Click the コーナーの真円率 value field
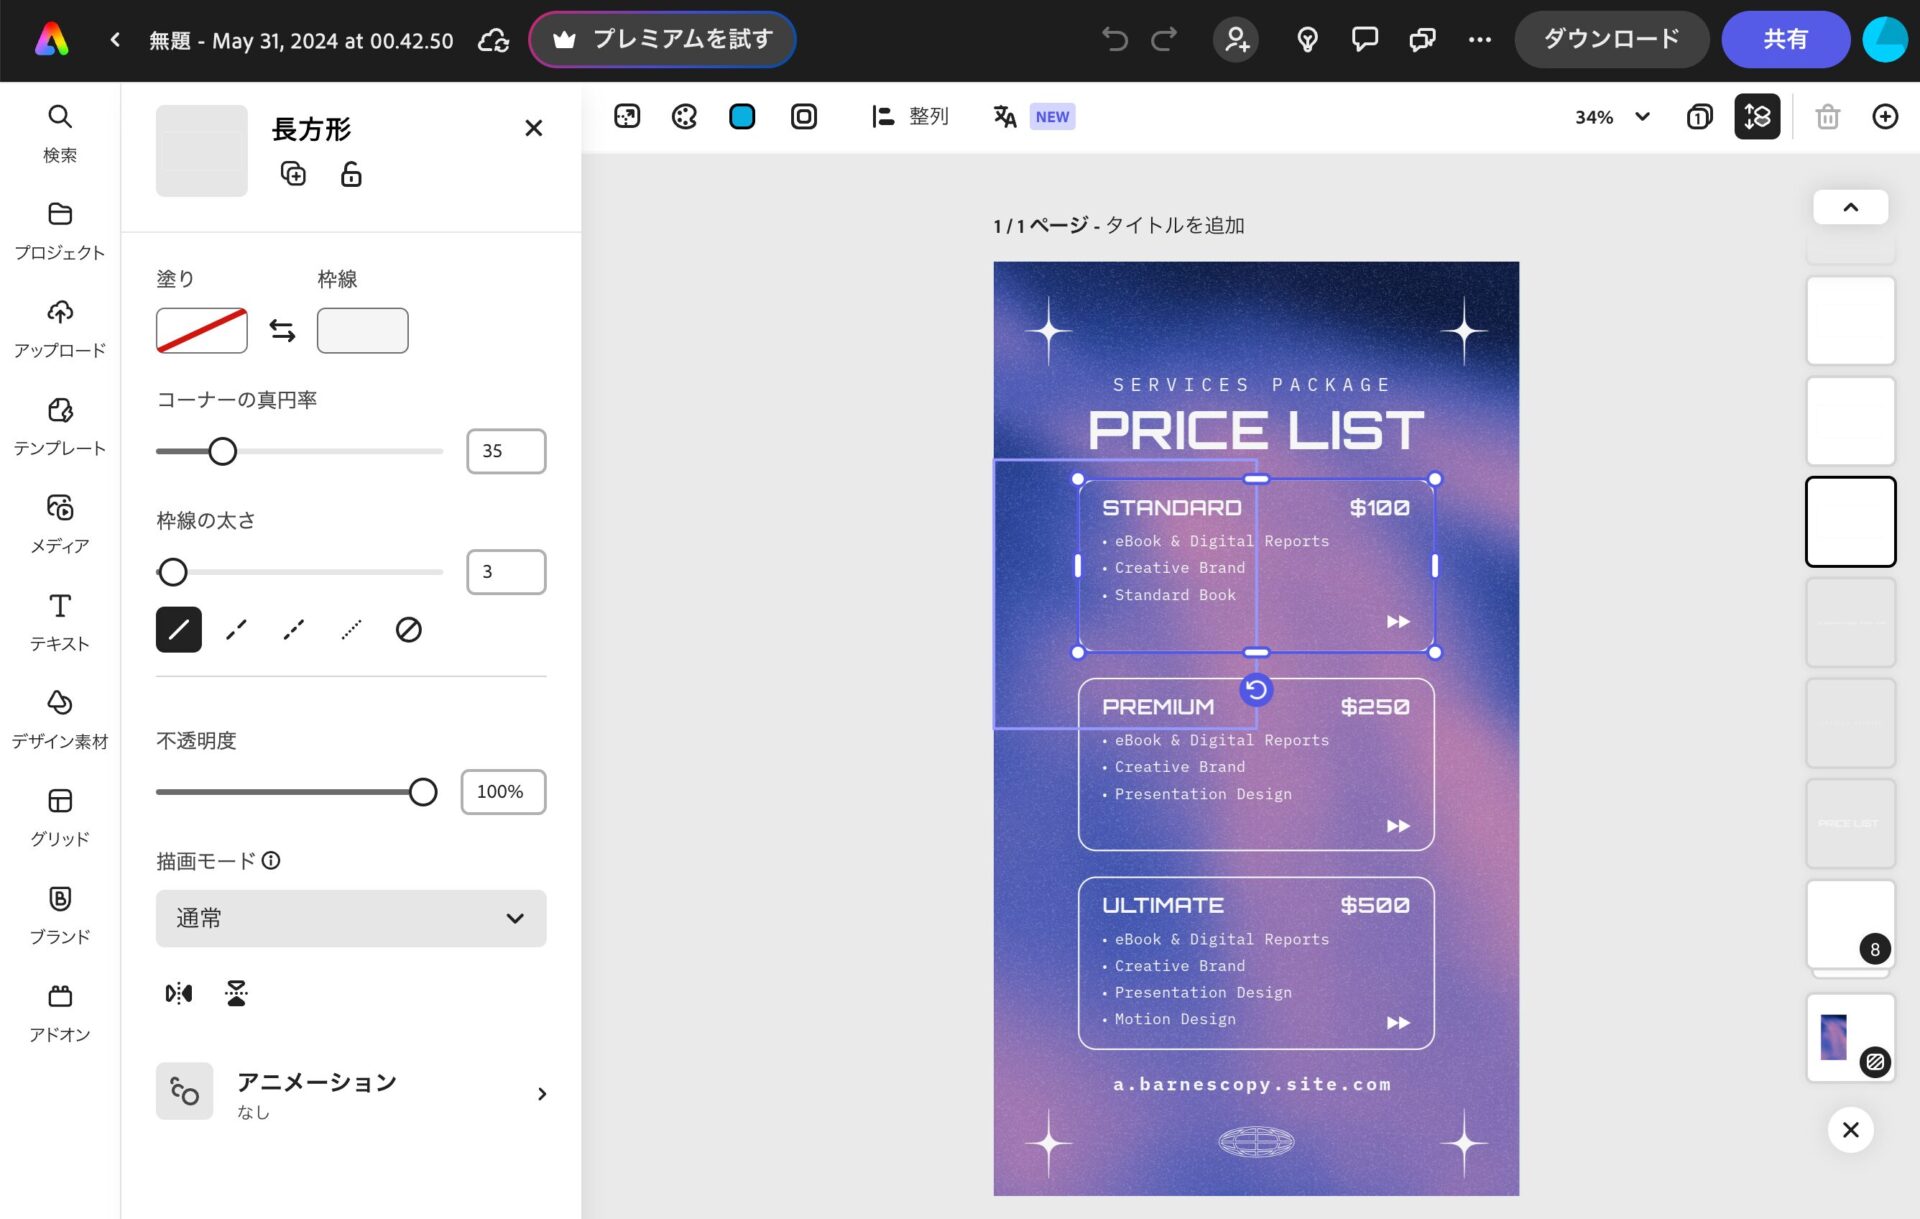This screenshot has width=1920, height=1219. 506,451
